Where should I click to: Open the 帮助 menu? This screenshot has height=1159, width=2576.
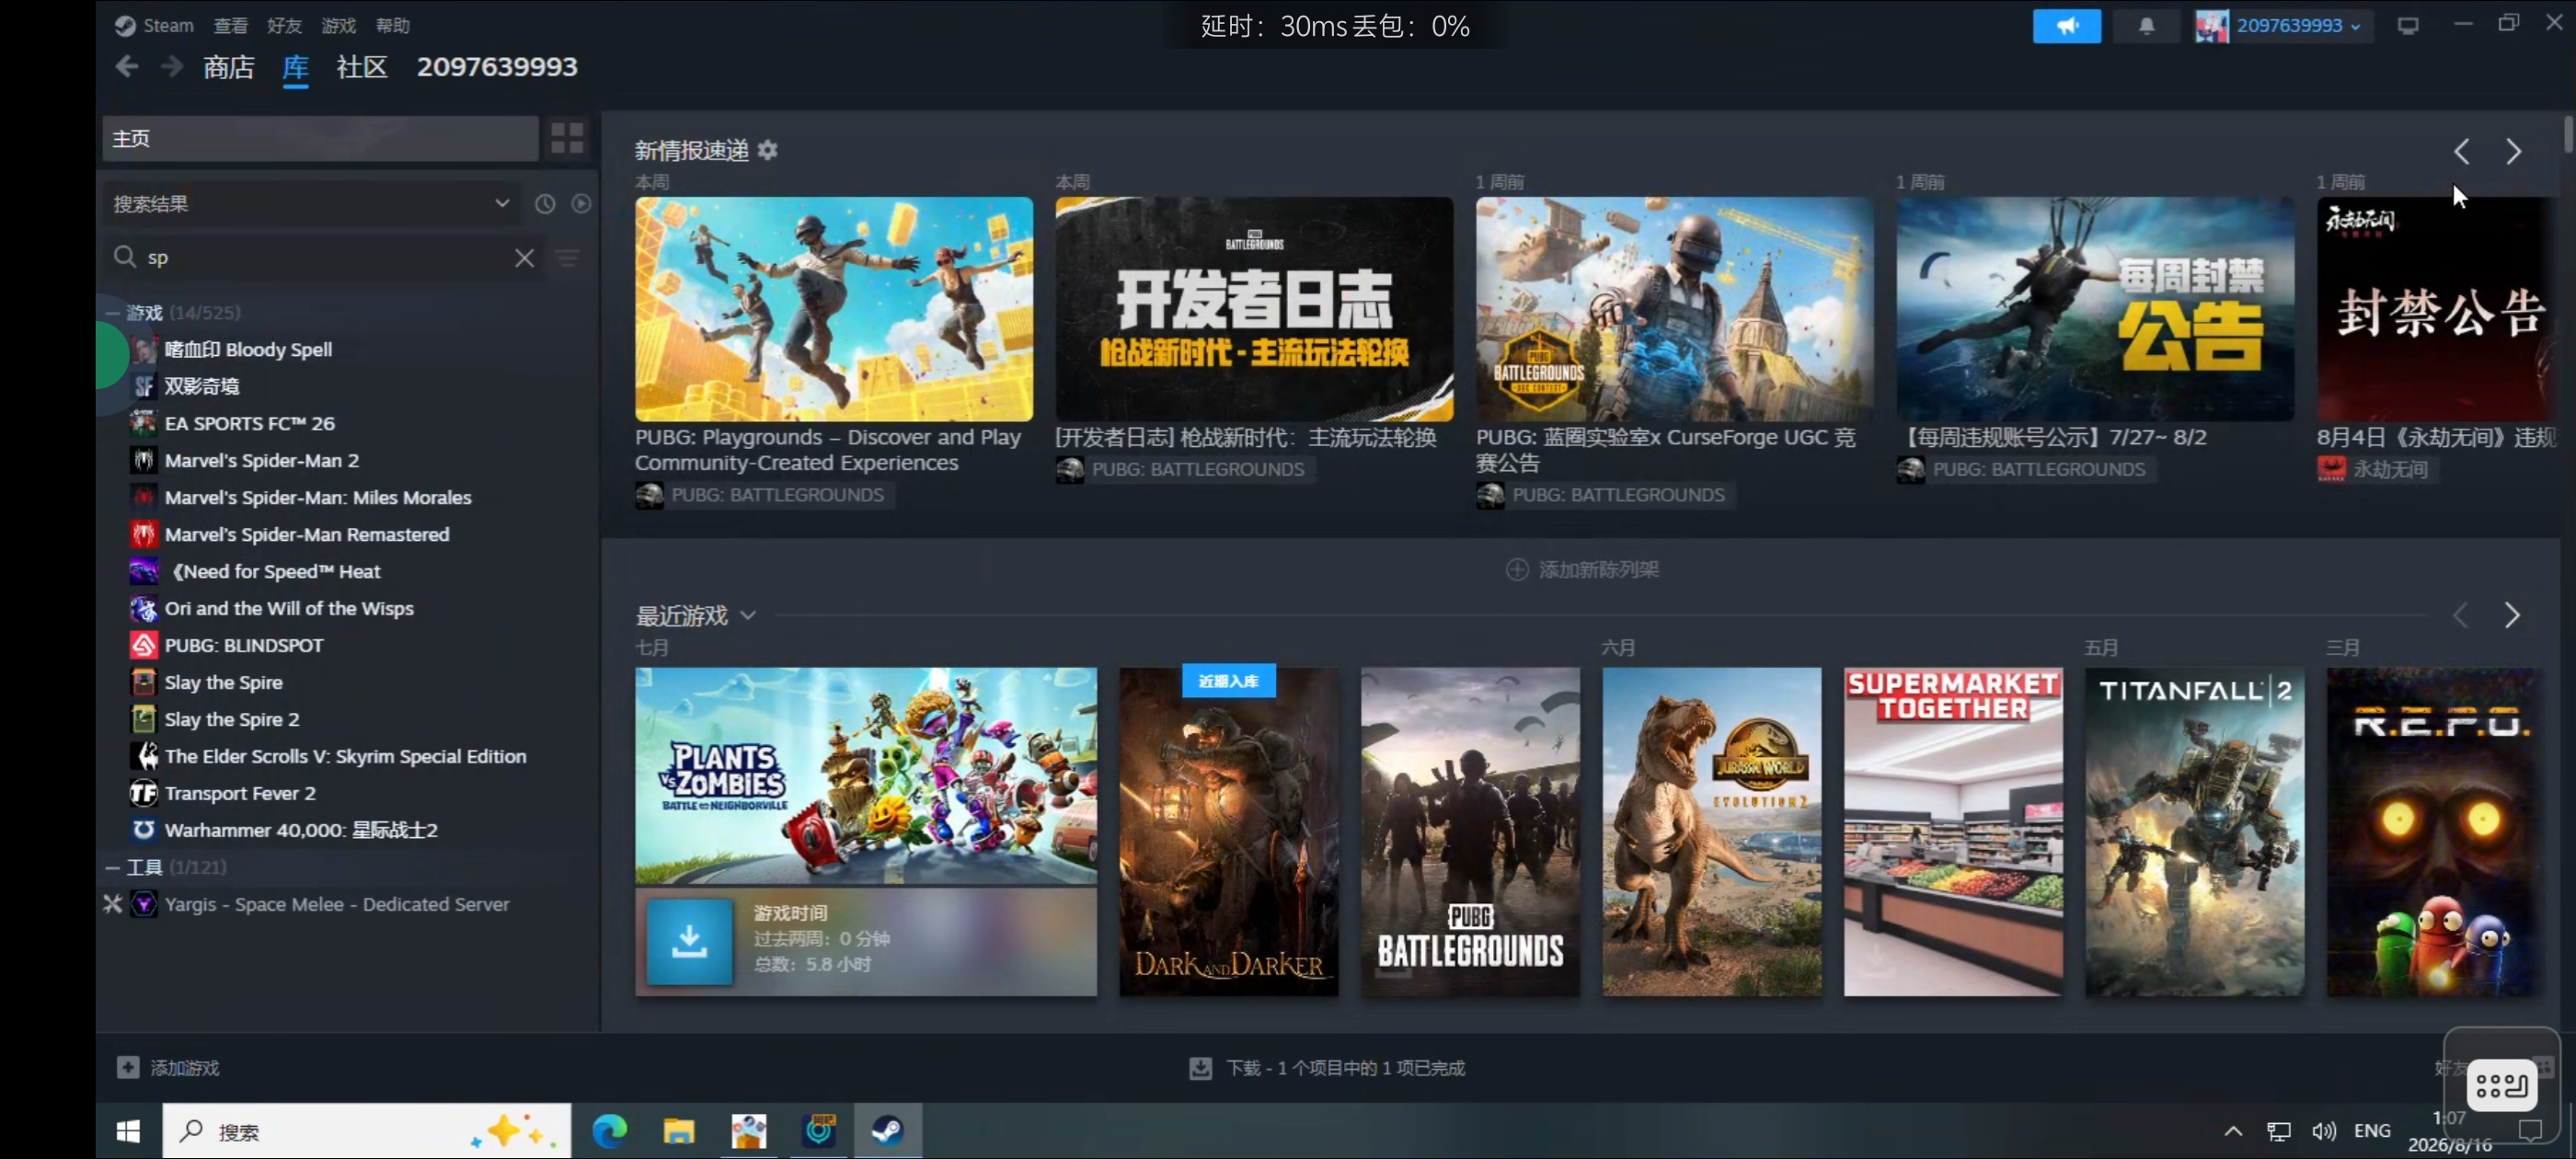[392, 26]
